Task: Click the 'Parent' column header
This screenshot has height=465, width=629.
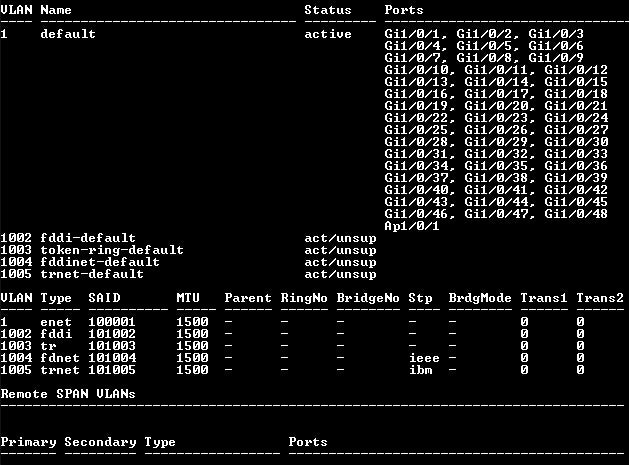Action: tap(248, 298)
